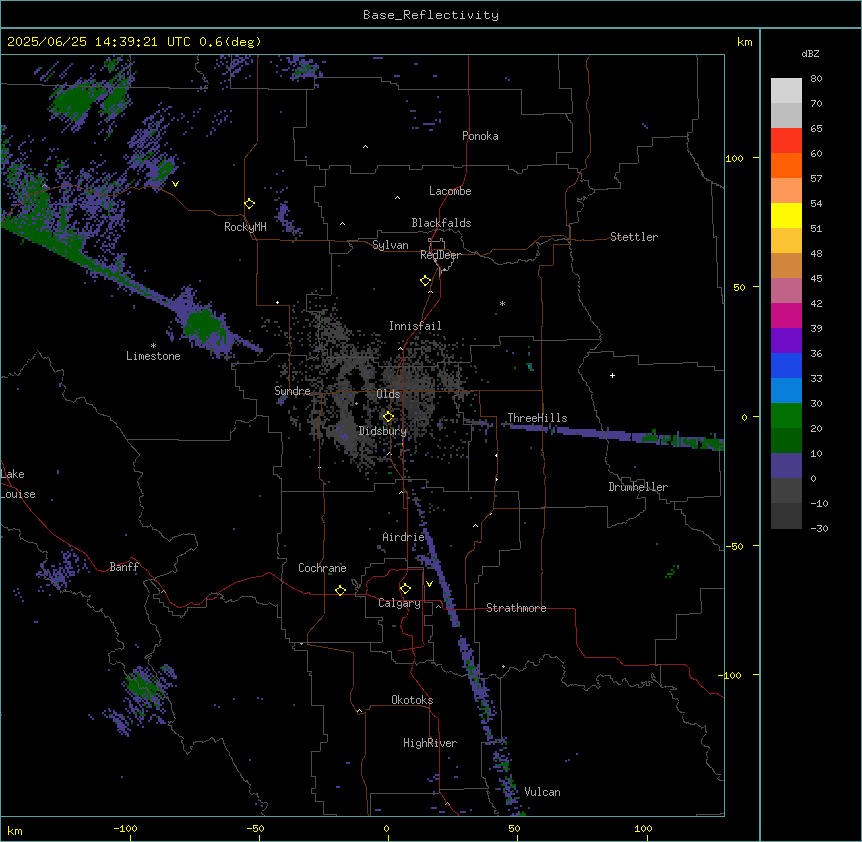
Task: Click the ThreeHills label
Action: point(537,418)
